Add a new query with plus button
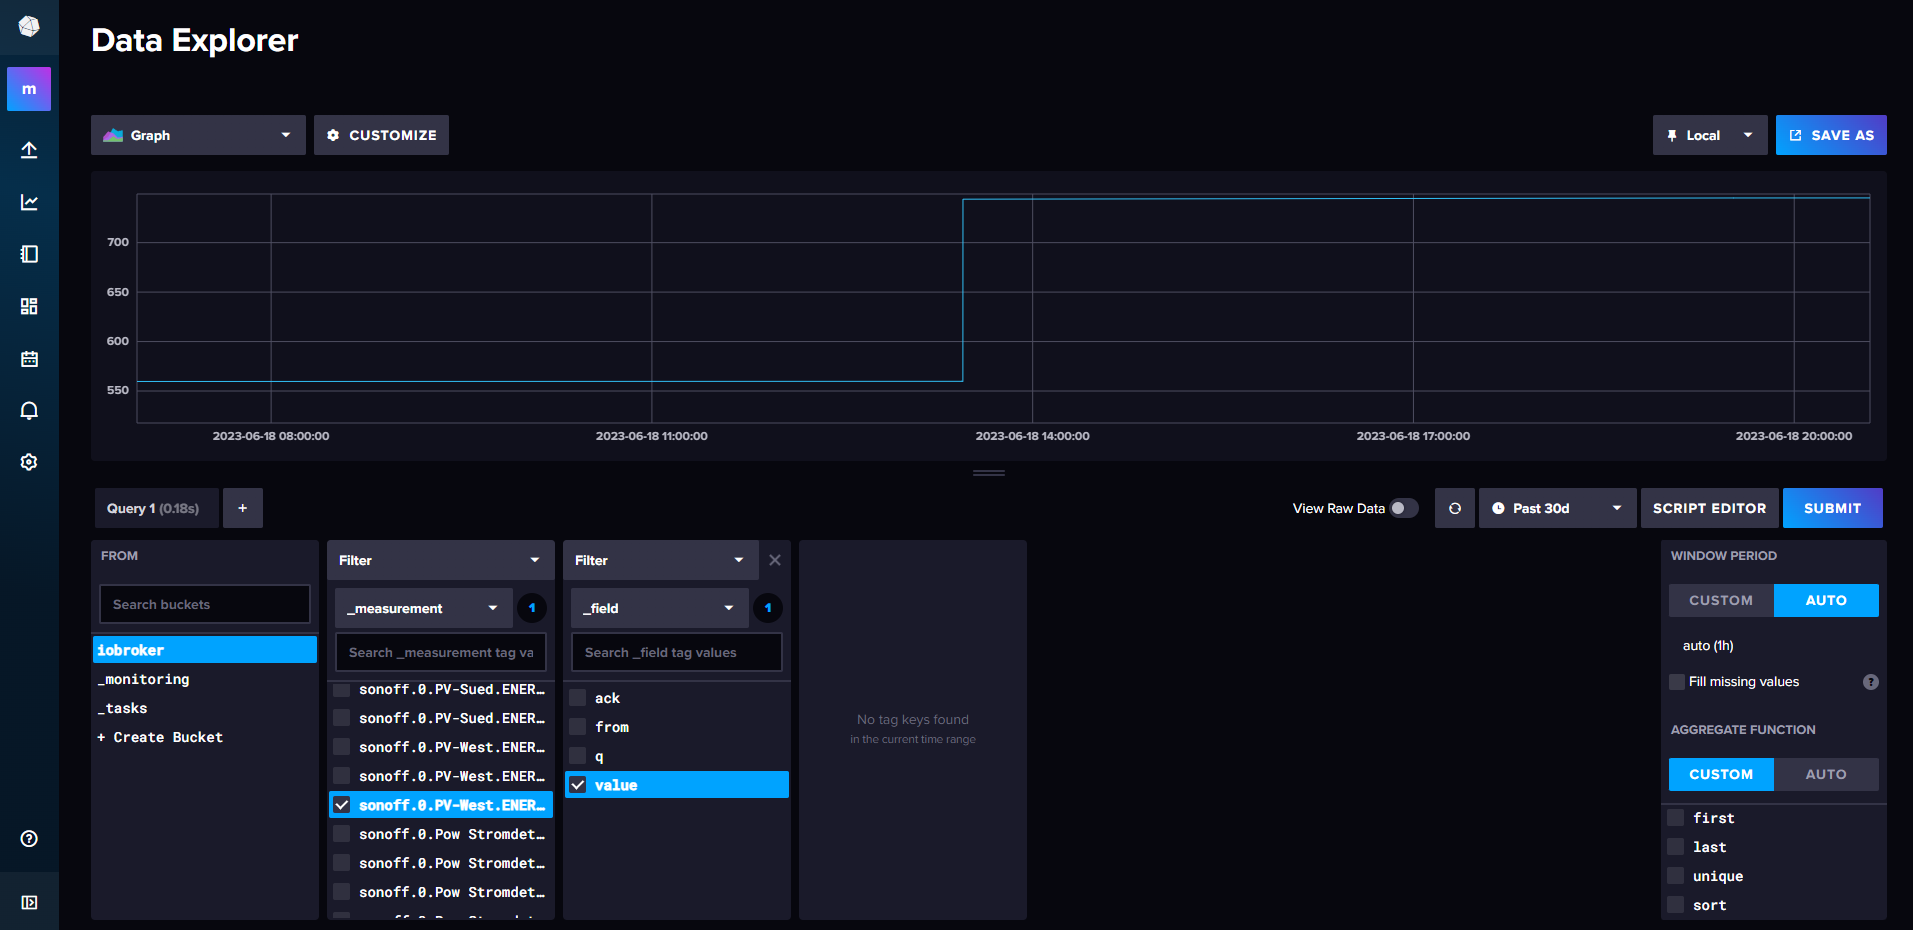 [242, 508]
